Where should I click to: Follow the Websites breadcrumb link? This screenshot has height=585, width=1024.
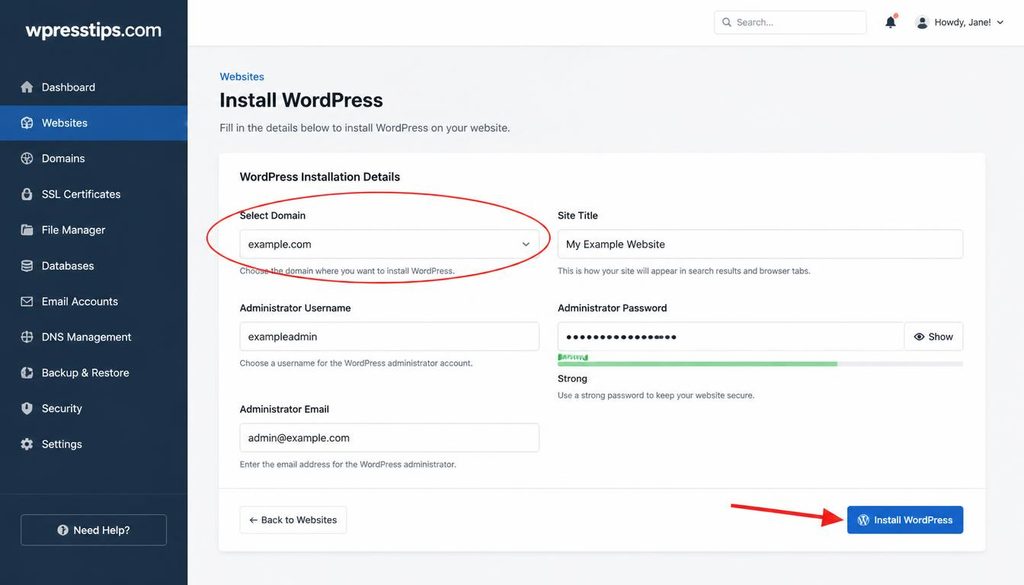242,76
